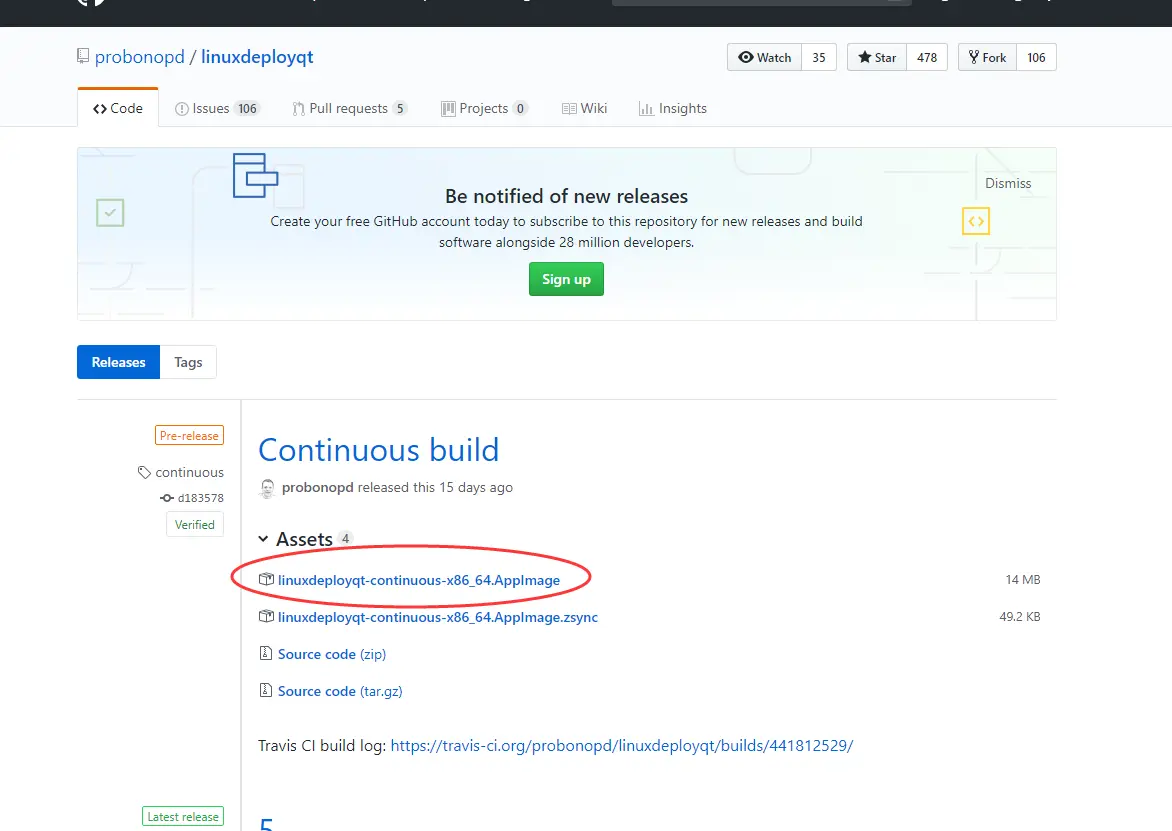This screenshot has height=831, width=1172.
Task: Click the probonopd author name
Action: tap(318, 487)
